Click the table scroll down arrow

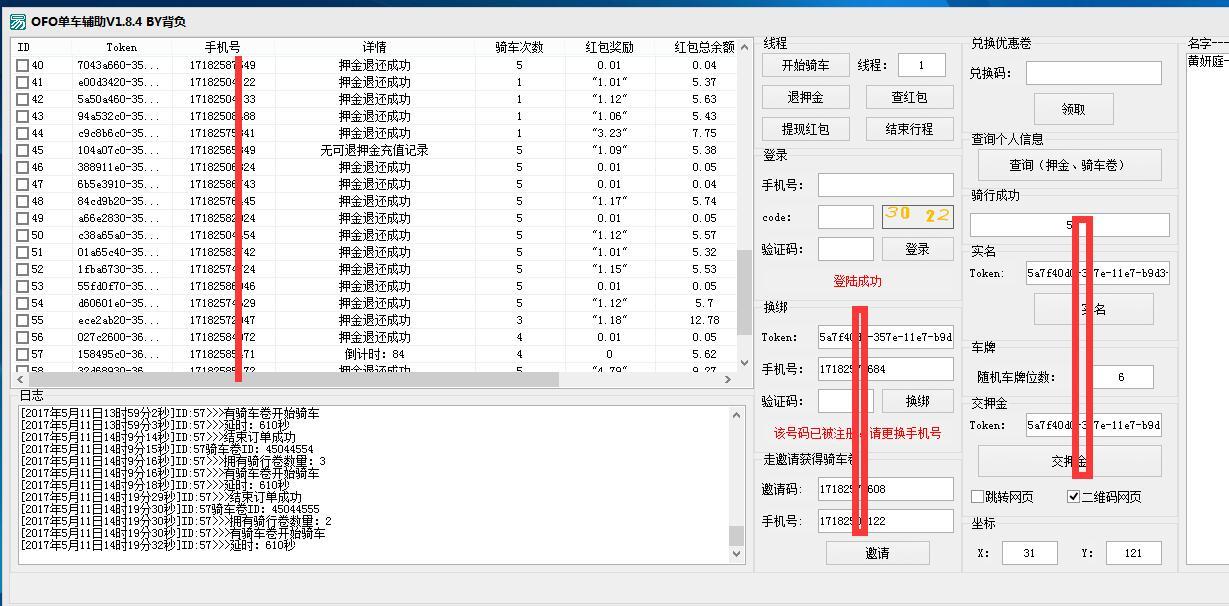(743, 363)
